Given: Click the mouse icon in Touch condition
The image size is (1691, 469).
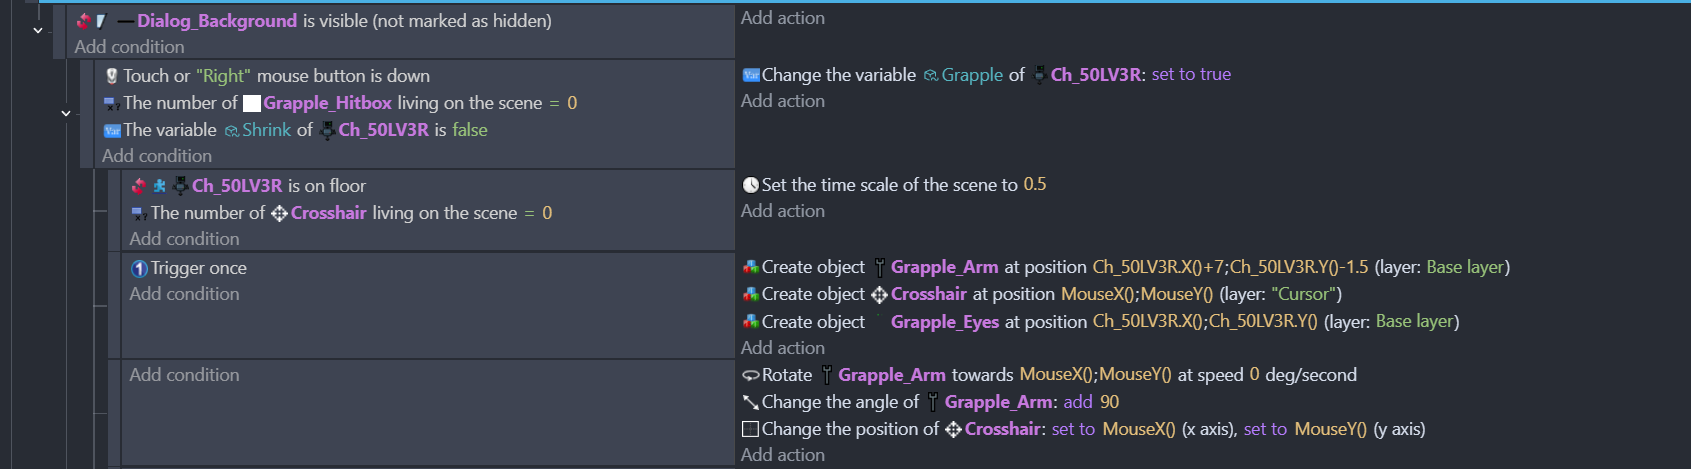Looking at the screenshot, I should pos(112,76).
